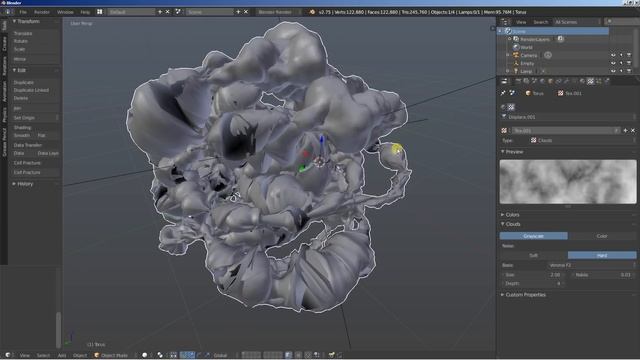Click the Delete button in Edit panel
The width and height of the screenshot is (640, 360).
coord(36,98)
